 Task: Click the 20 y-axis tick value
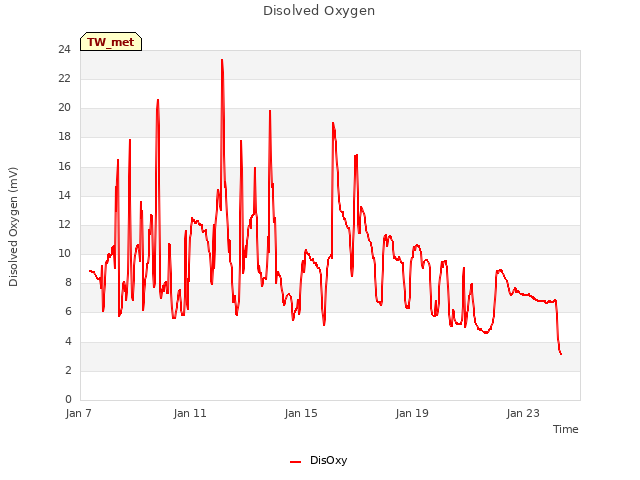(64, 108)
